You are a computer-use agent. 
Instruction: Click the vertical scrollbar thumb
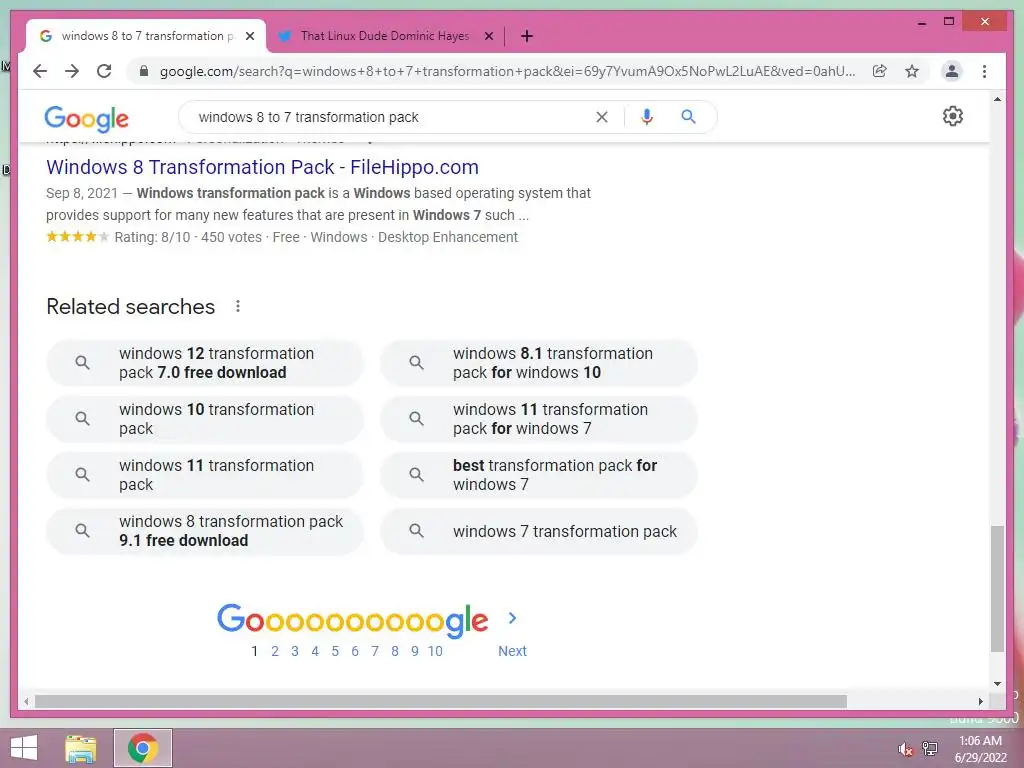(x=997, y=588)
